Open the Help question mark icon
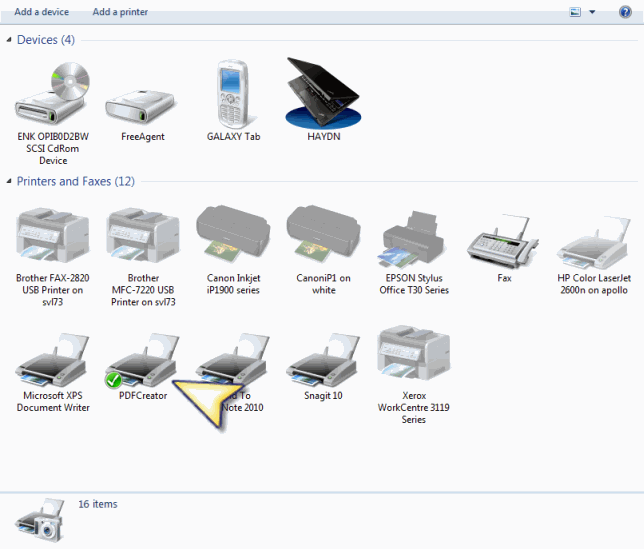 [625, 12]
